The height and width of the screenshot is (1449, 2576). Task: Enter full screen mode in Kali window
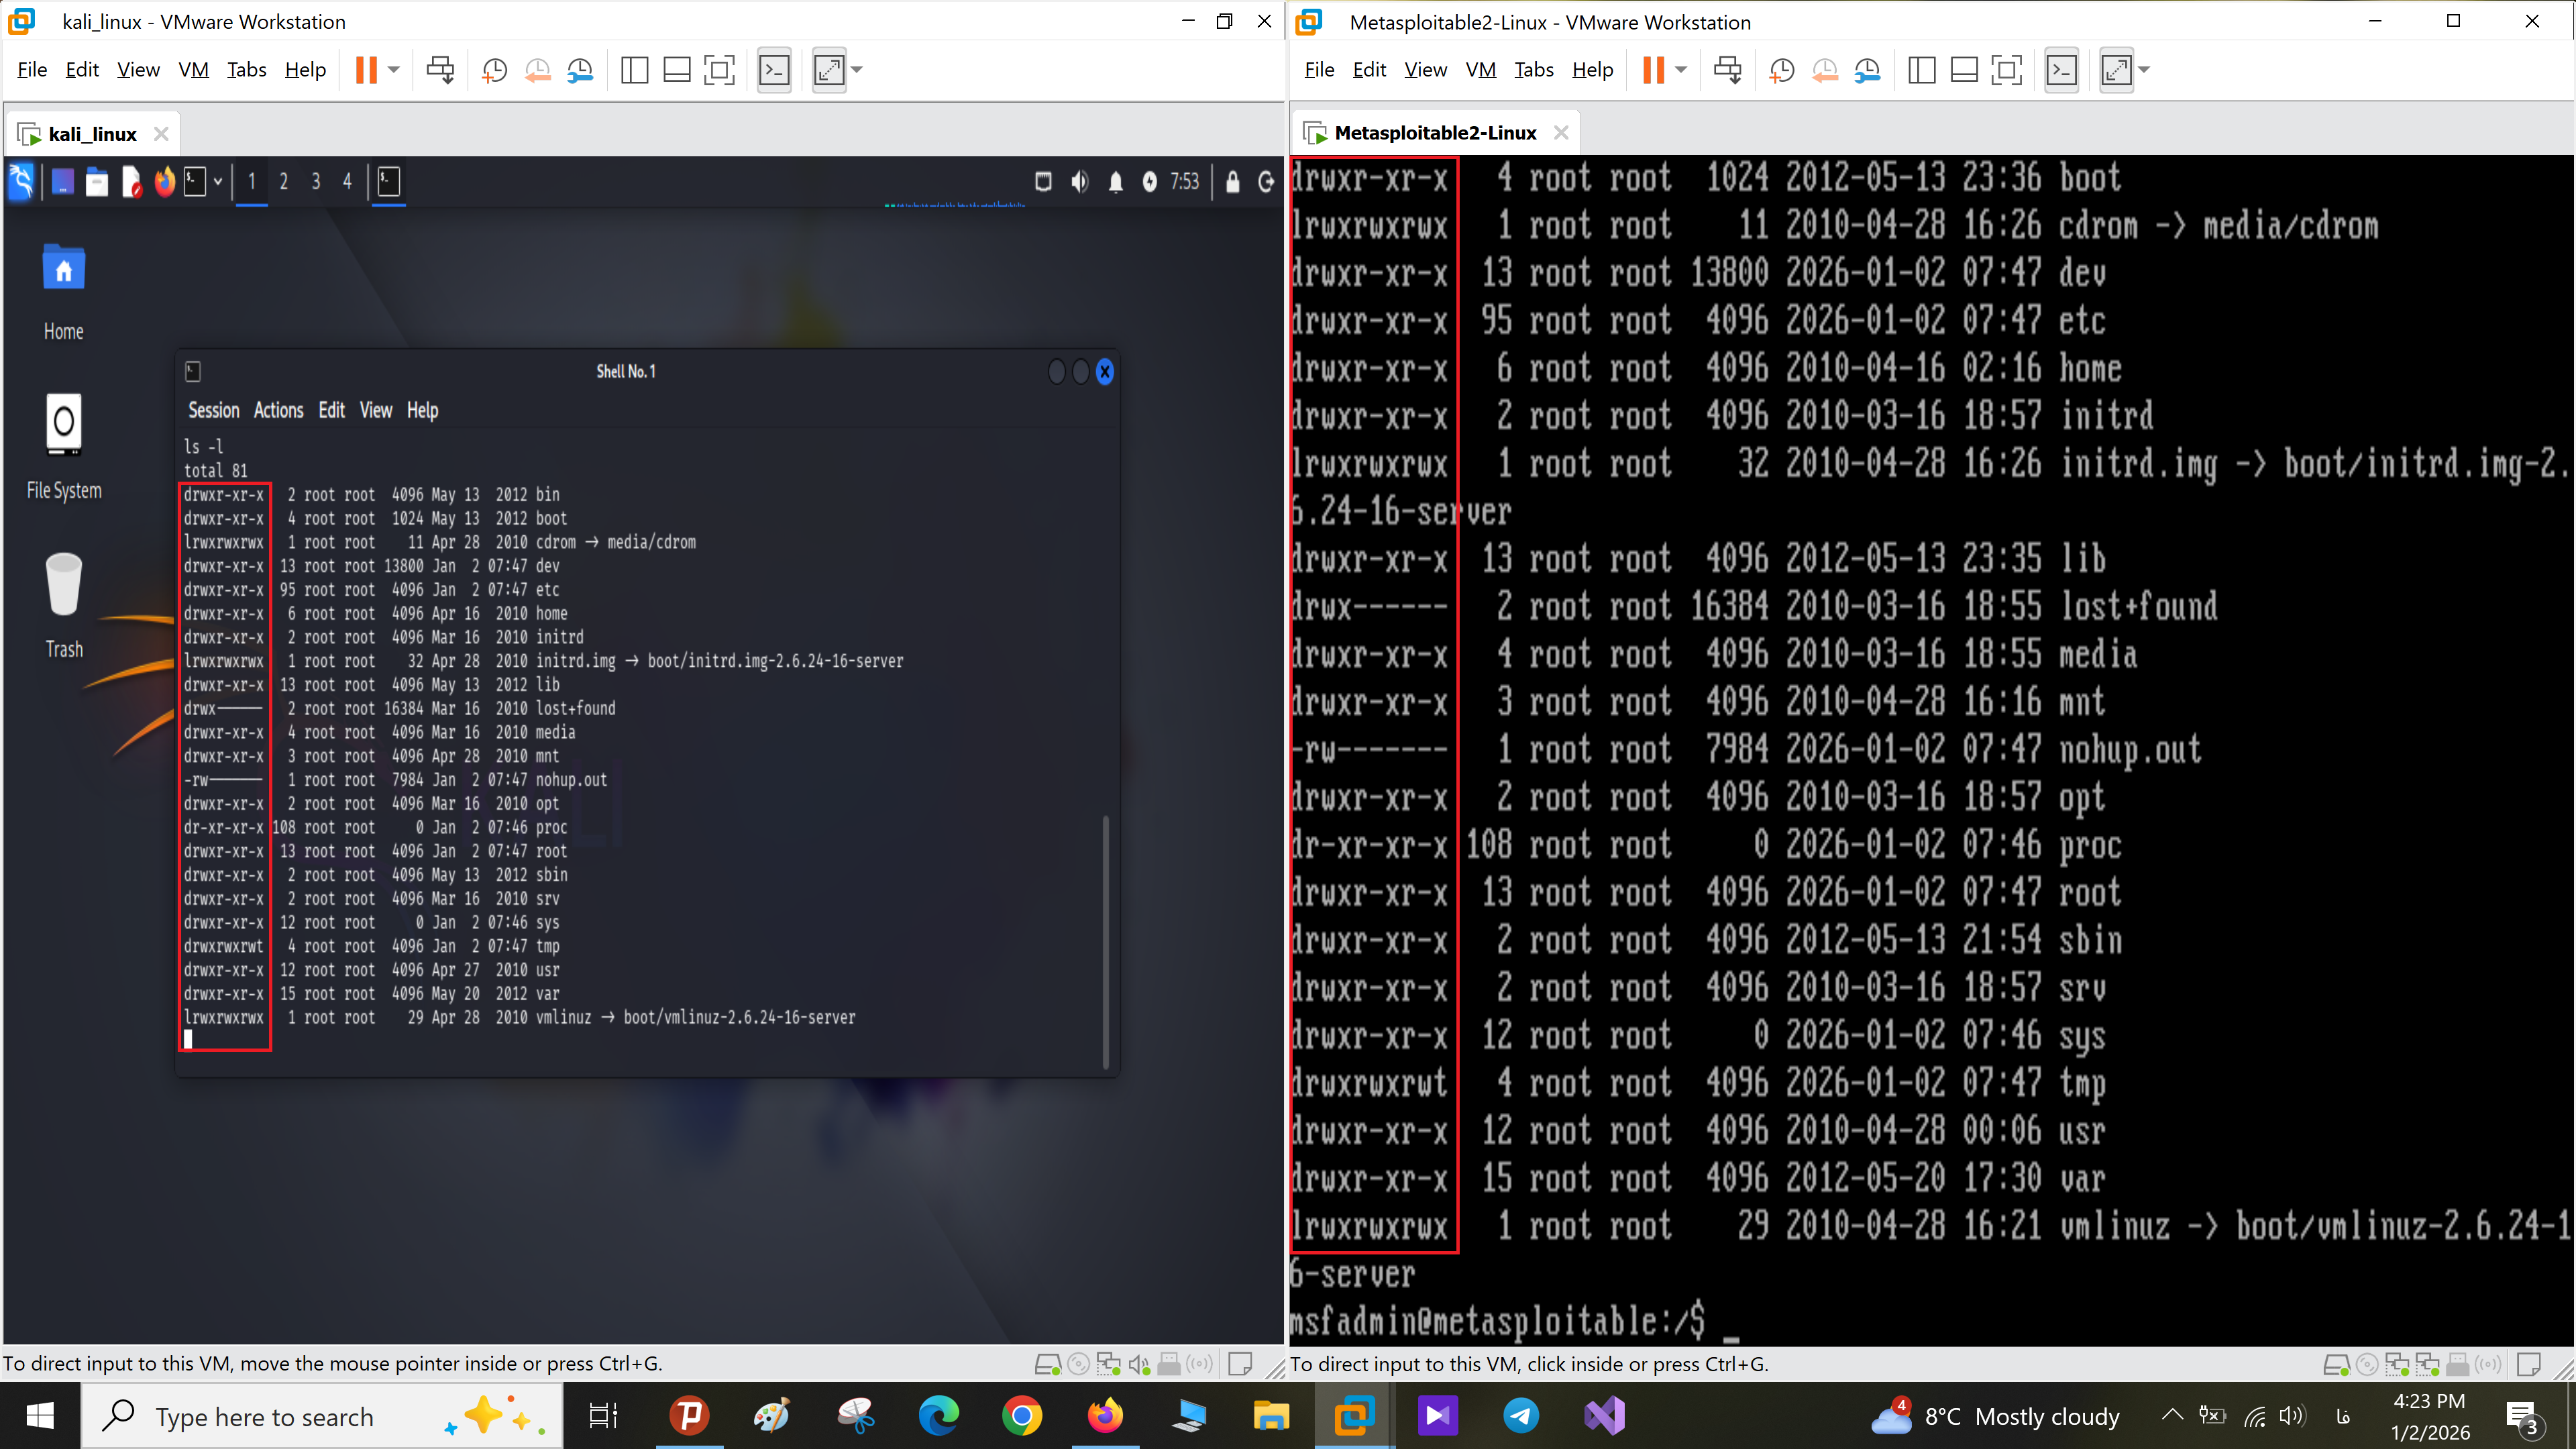point(719,70)
